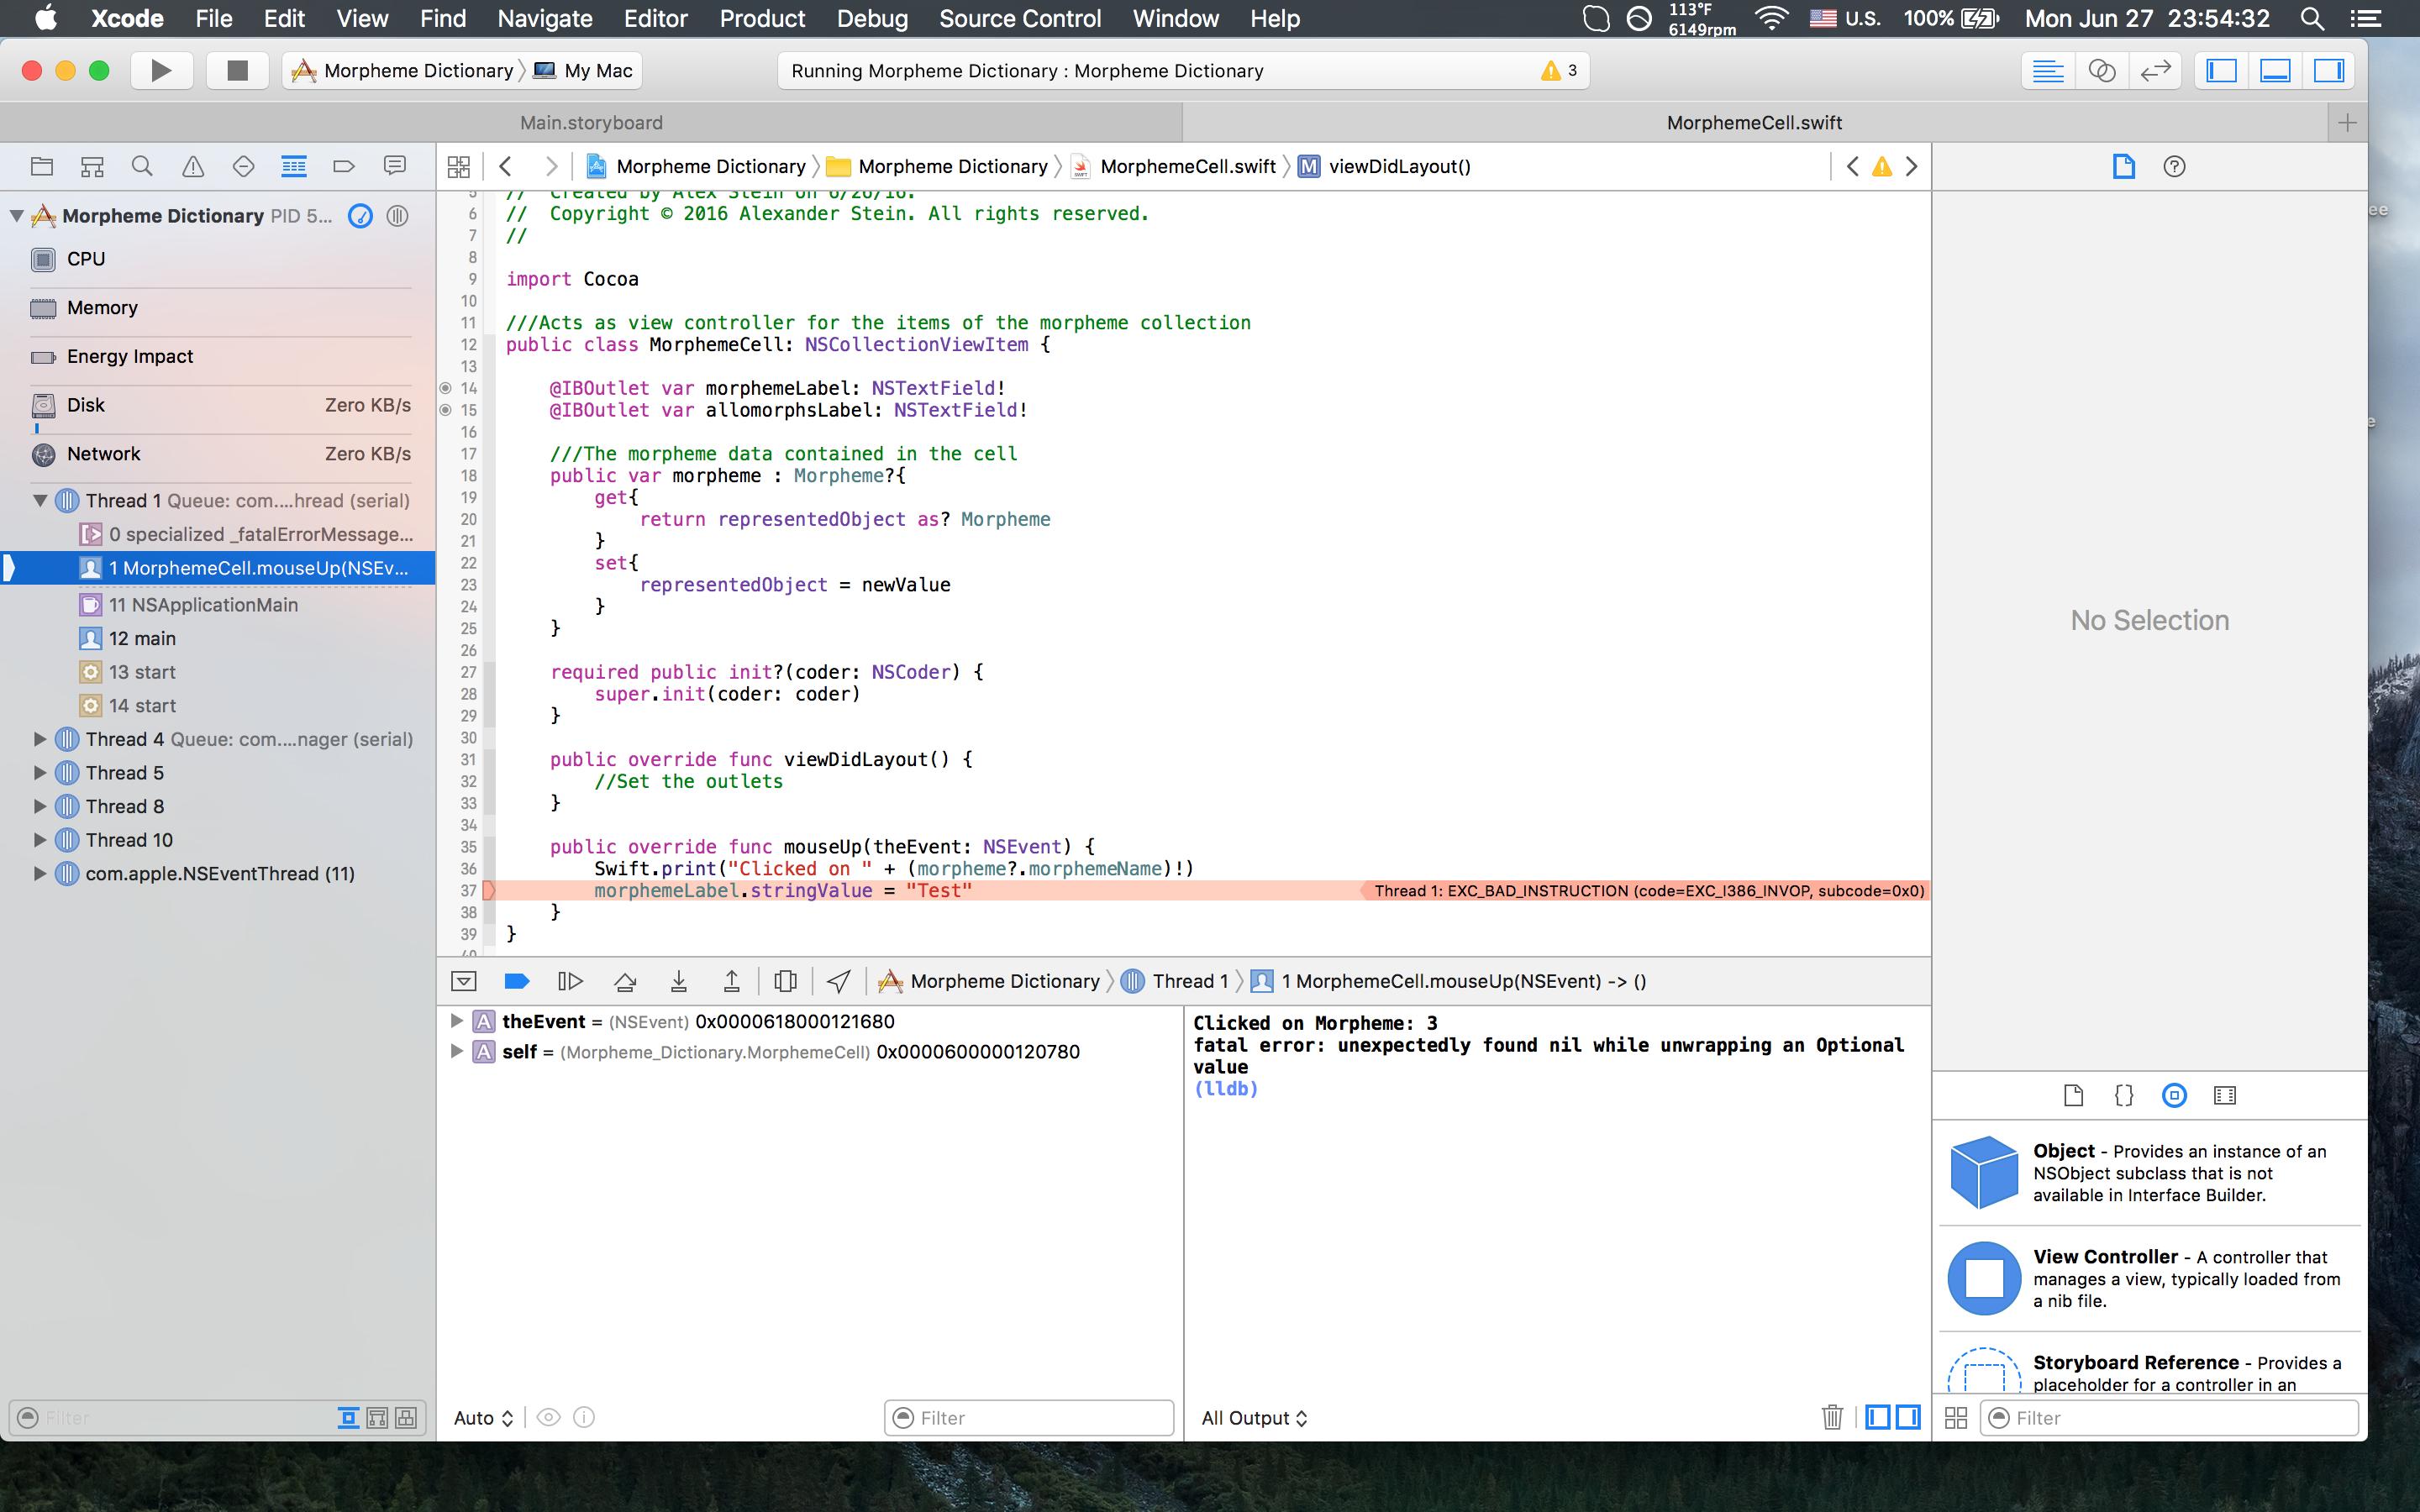Expand Thread 4 in debug navigator
Screen dimensions: 2420x1512
coord(40,739)
